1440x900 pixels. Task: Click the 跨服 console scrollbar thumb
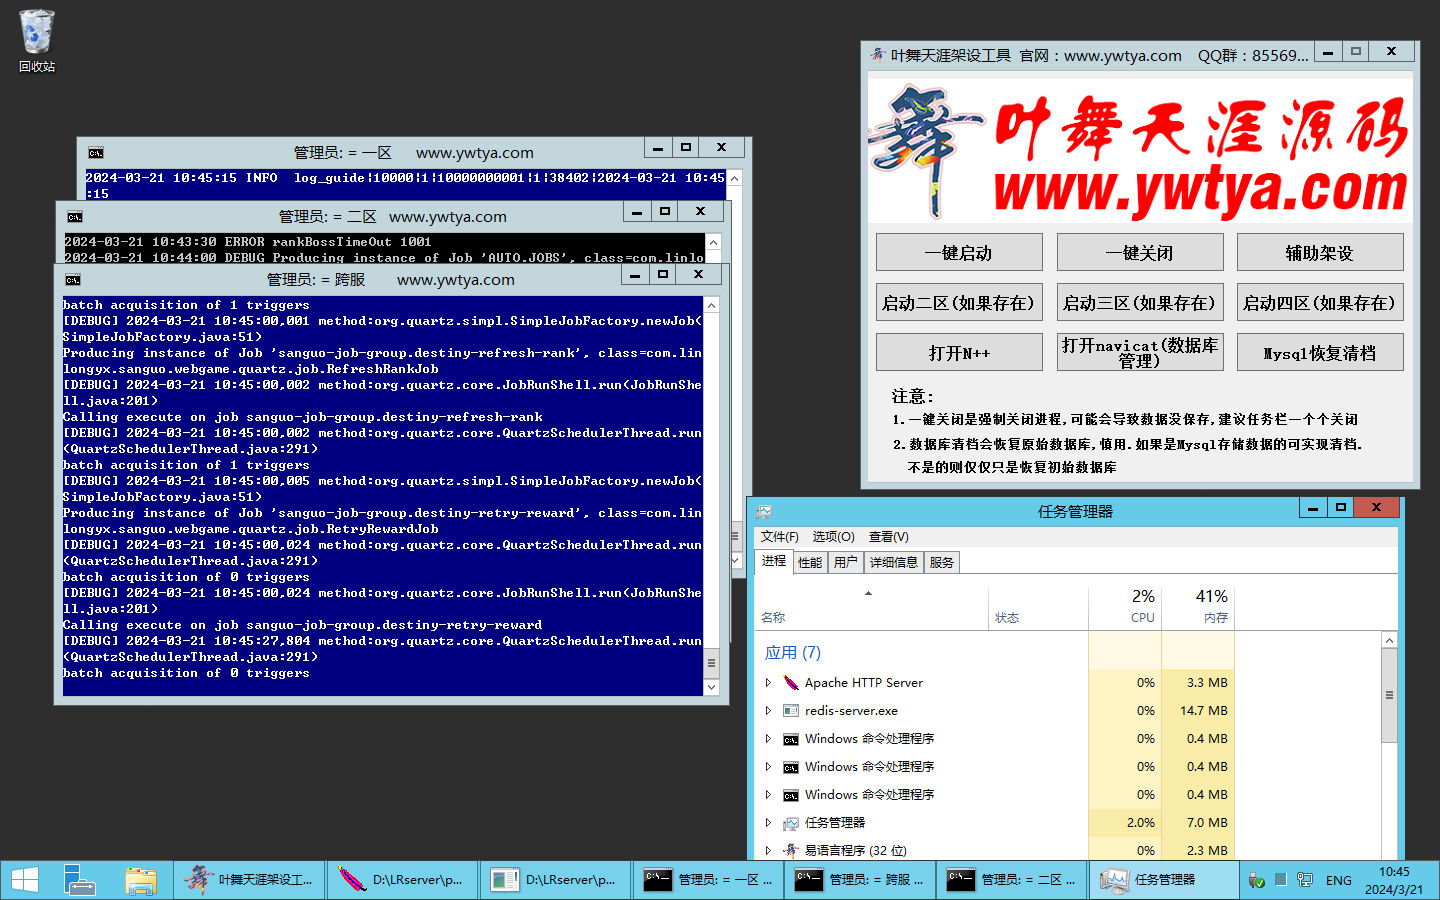point(712,663)
